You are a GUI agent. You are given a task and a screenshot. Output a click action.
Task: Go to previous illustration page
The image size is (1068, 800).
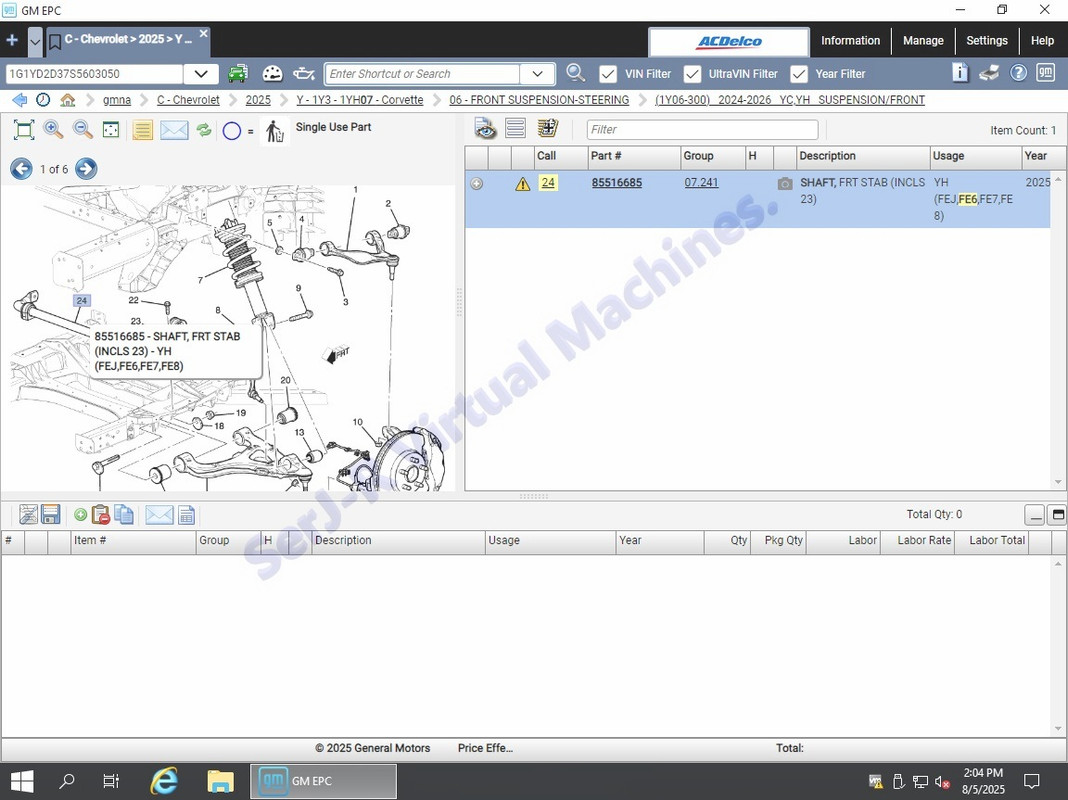click(x=21, y=169)
